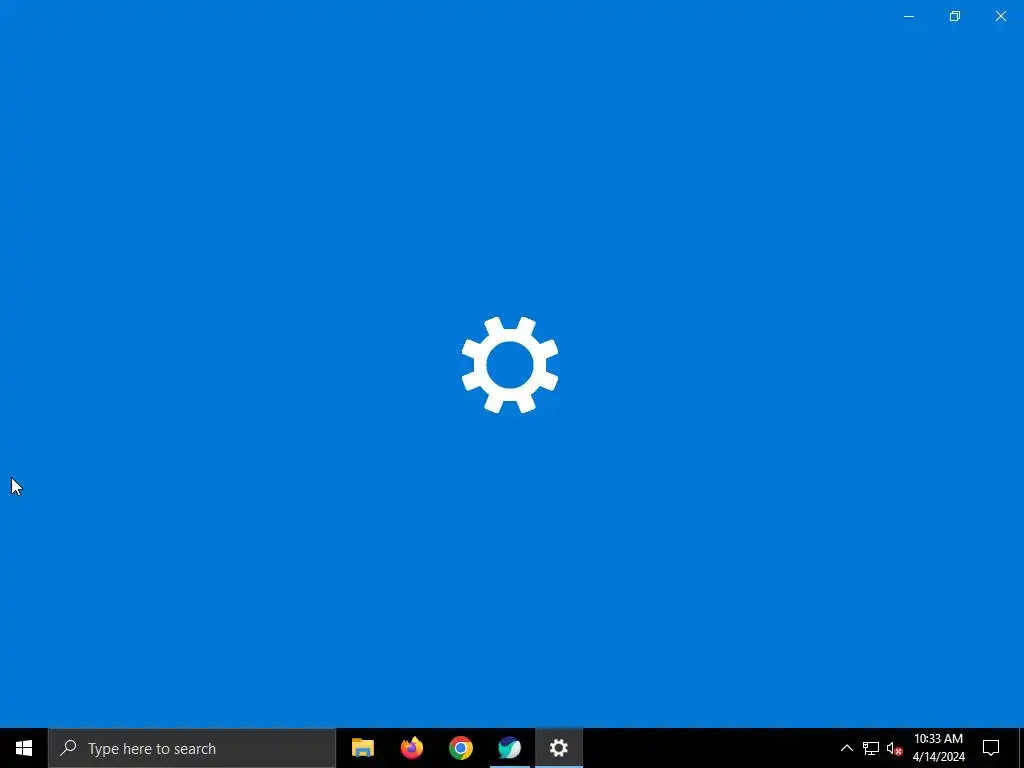Viewport: 1024px width, 768px height.
Task: Open the clock showing 10:33 AM
Action: (938, 748)
